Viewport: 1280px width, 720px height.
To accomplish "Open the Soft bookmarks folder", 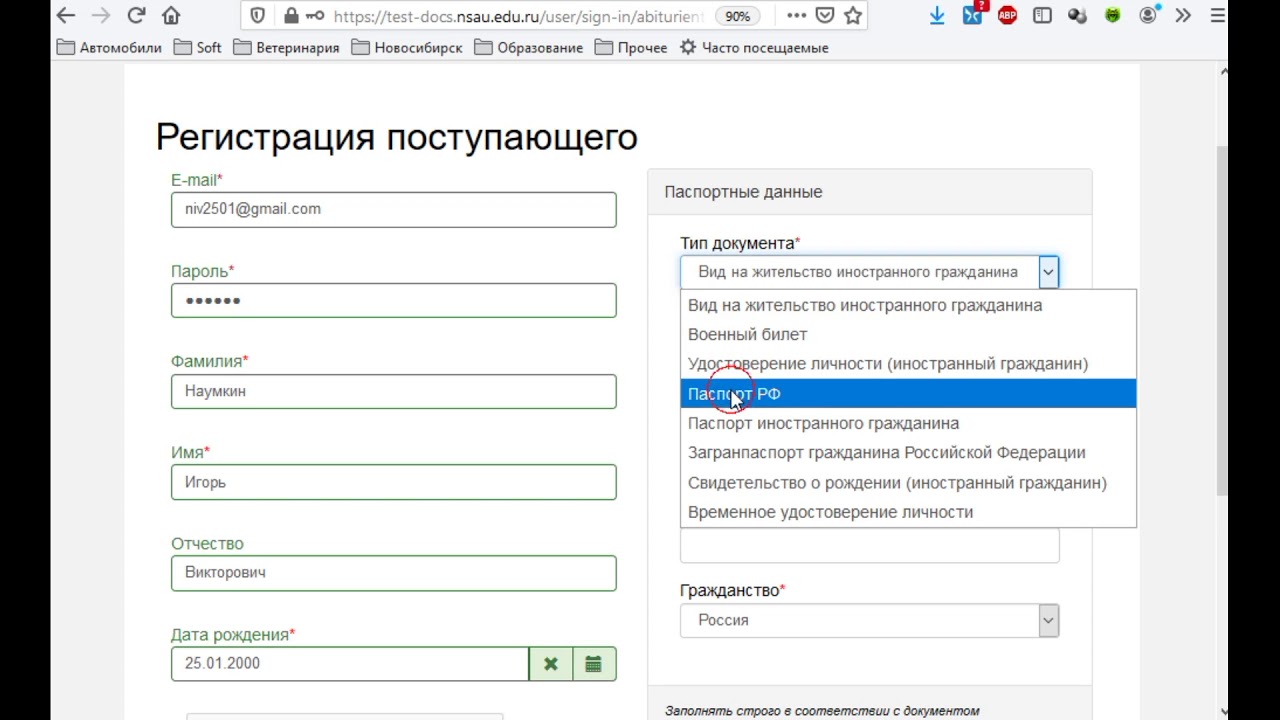I will click(197, 48).
